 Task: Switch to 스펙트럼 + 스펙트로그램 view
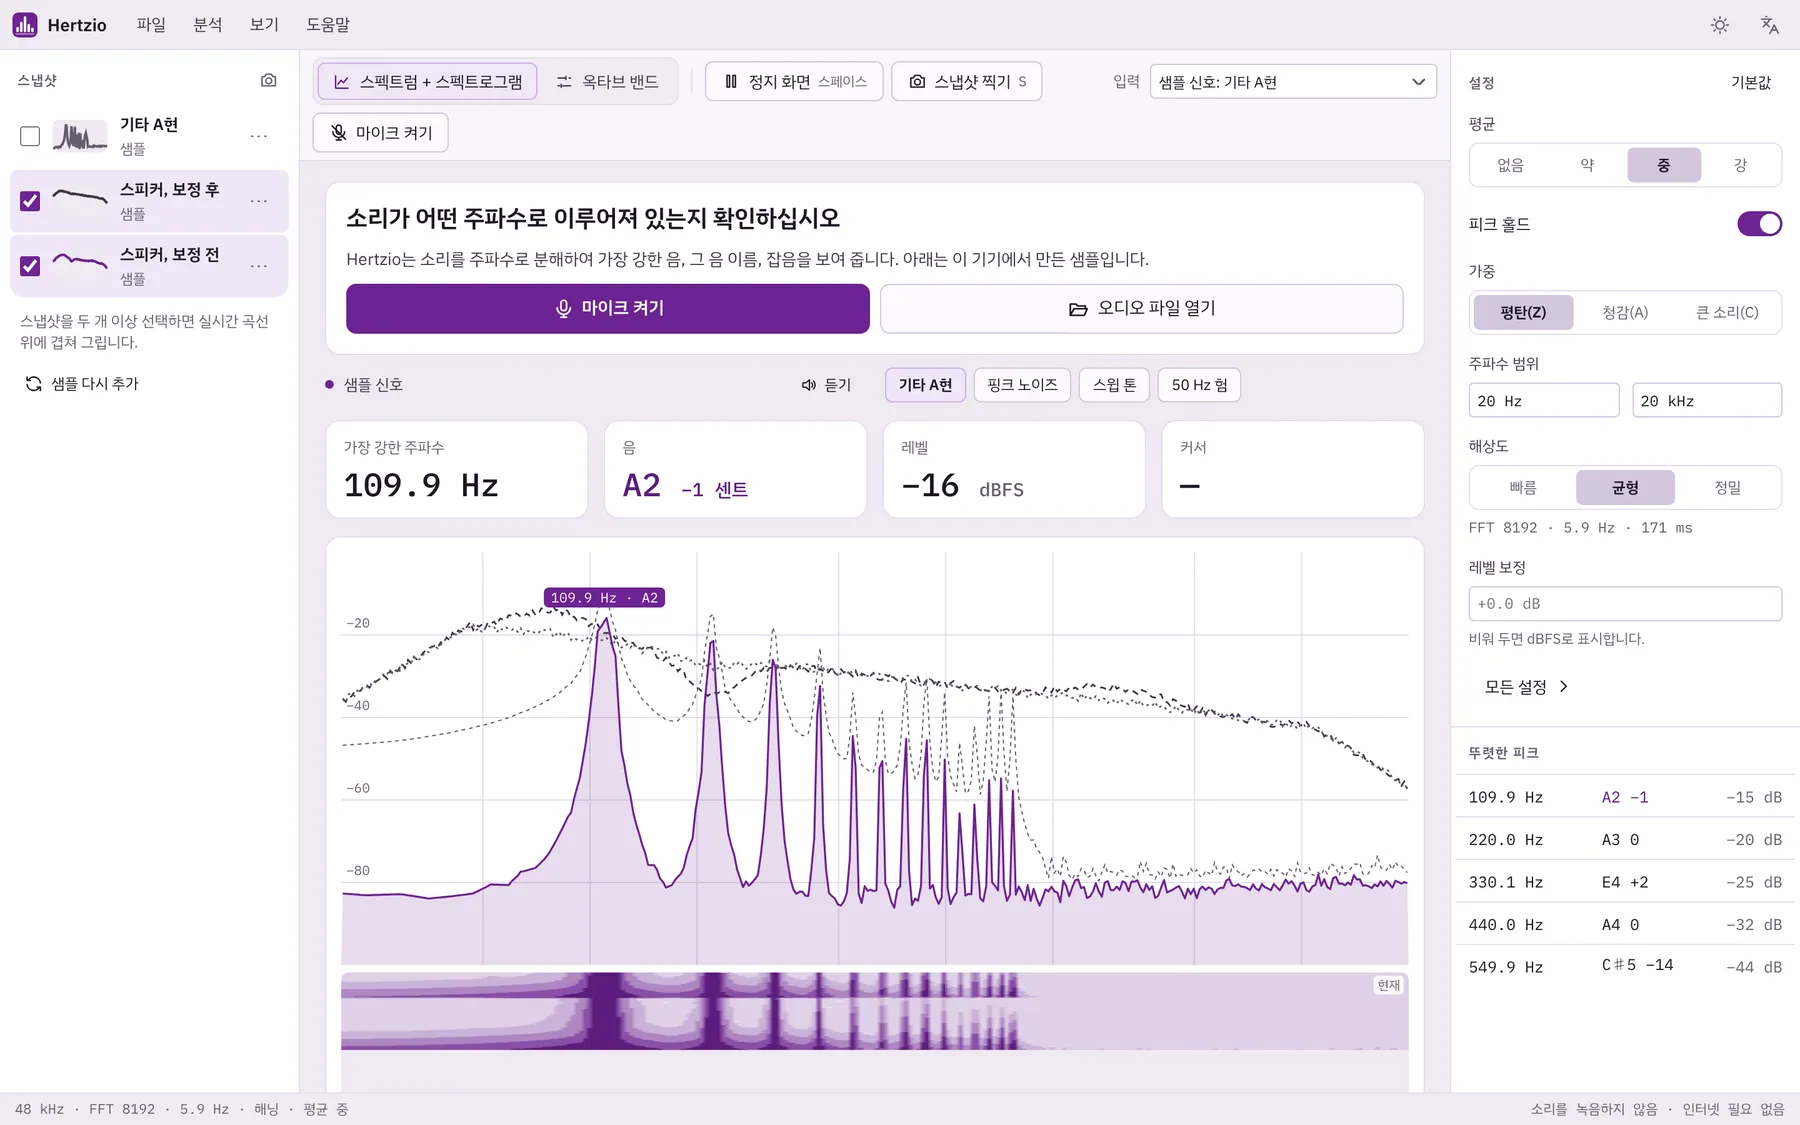click(x=427, y=82)
